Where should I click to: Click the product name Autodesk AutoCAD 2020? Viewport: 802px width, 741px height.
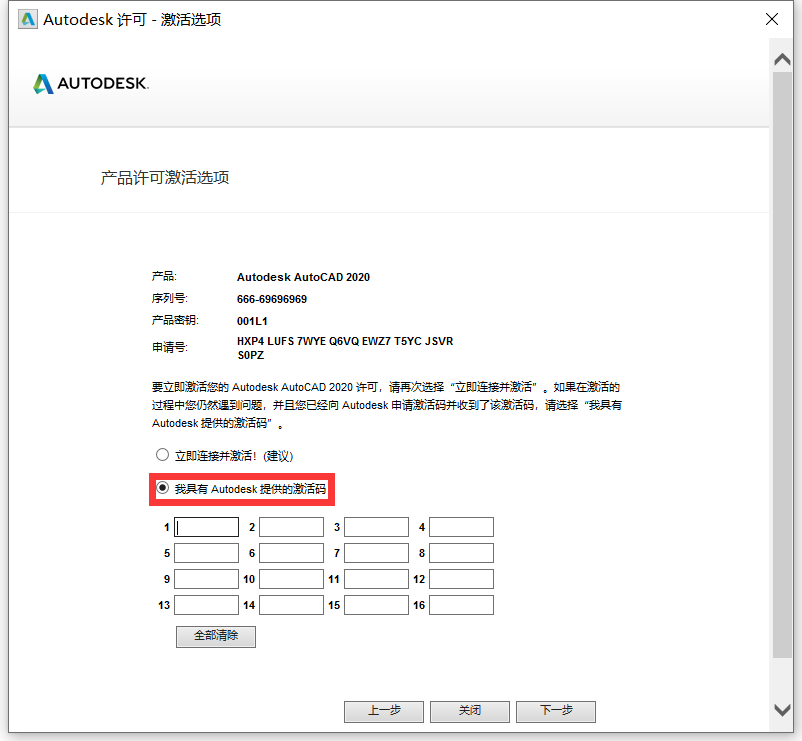tap(303, 277)
